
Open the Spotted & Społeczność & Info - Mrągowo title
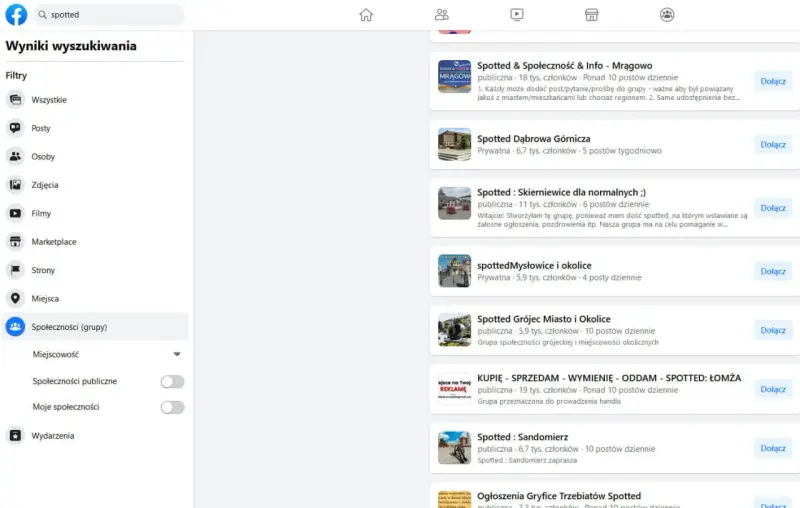click(x=564, y=65)
